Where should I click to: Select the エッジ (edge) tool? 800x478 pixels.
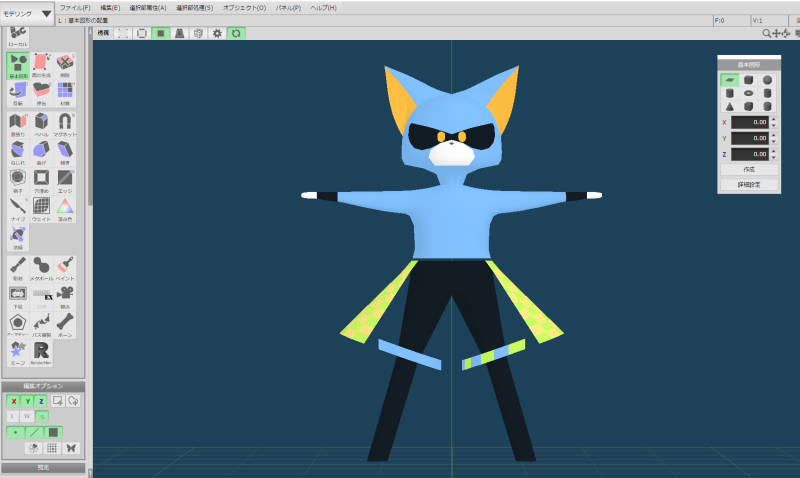tap(65, 181)
